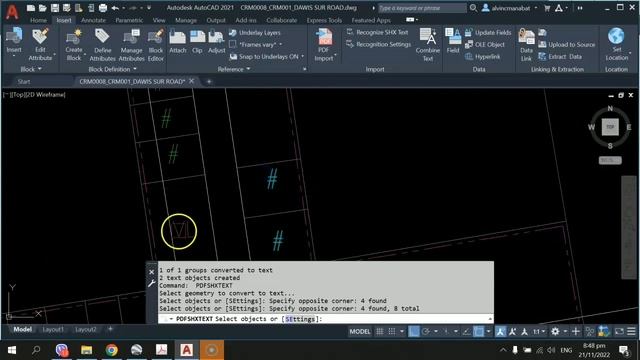This screenshot has height=360, width=640.
Task: Toggle ortho mode in status bar
Action: coord(414,331)
